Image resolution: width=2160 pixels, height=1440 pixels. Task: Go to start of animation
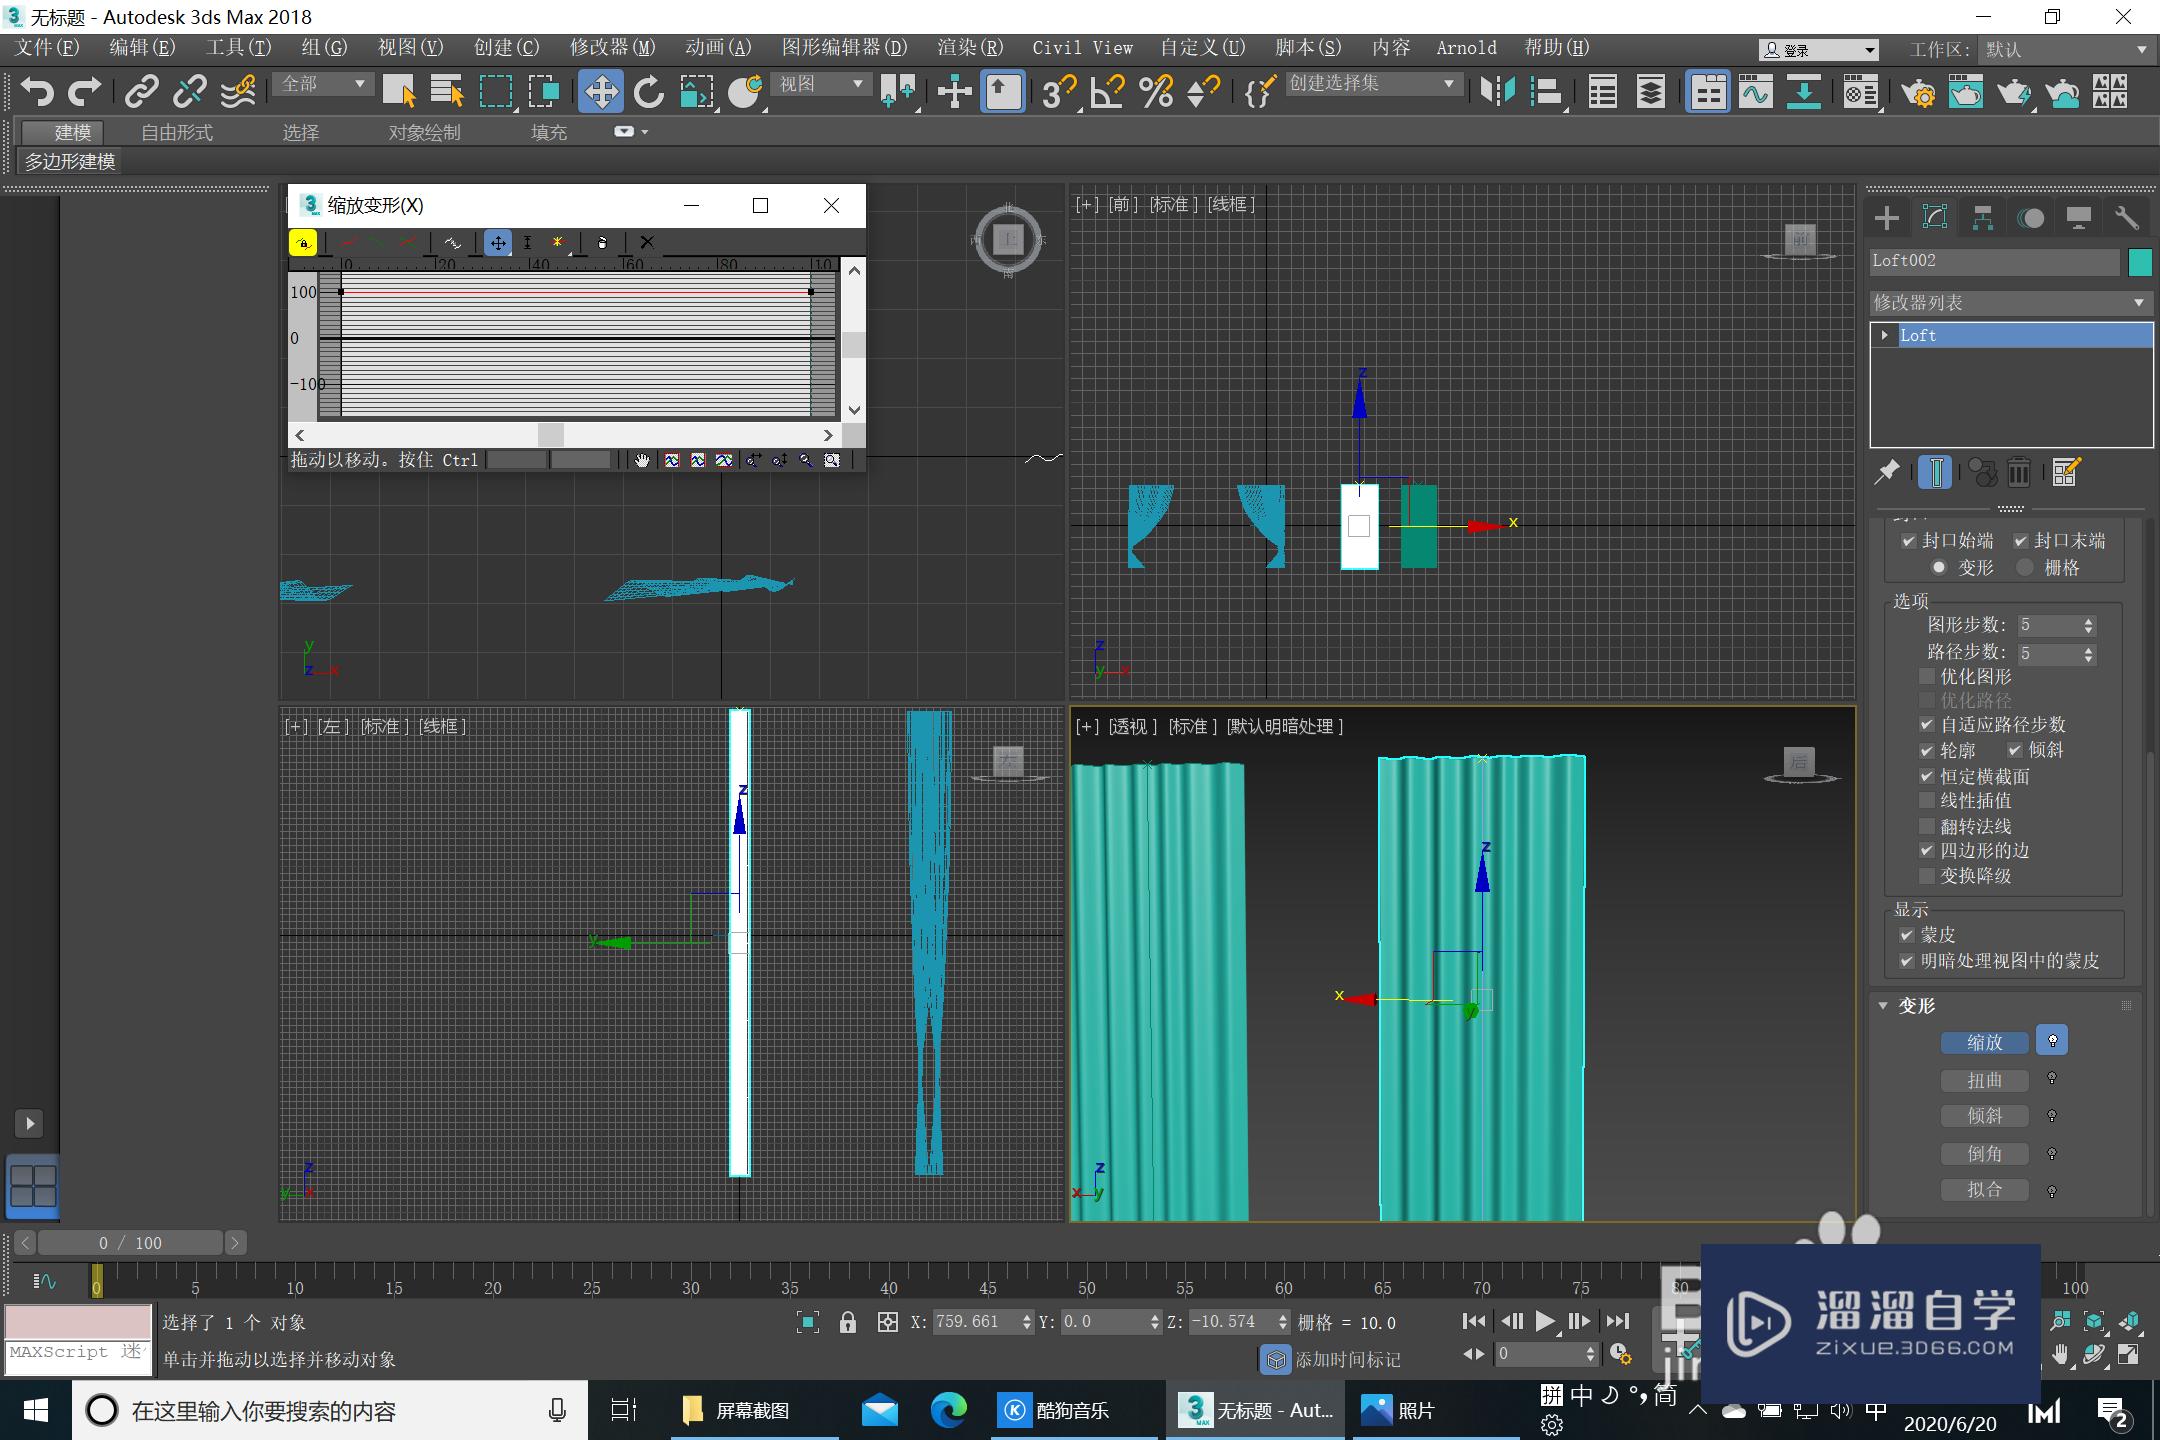[x=1474, y=1321]
